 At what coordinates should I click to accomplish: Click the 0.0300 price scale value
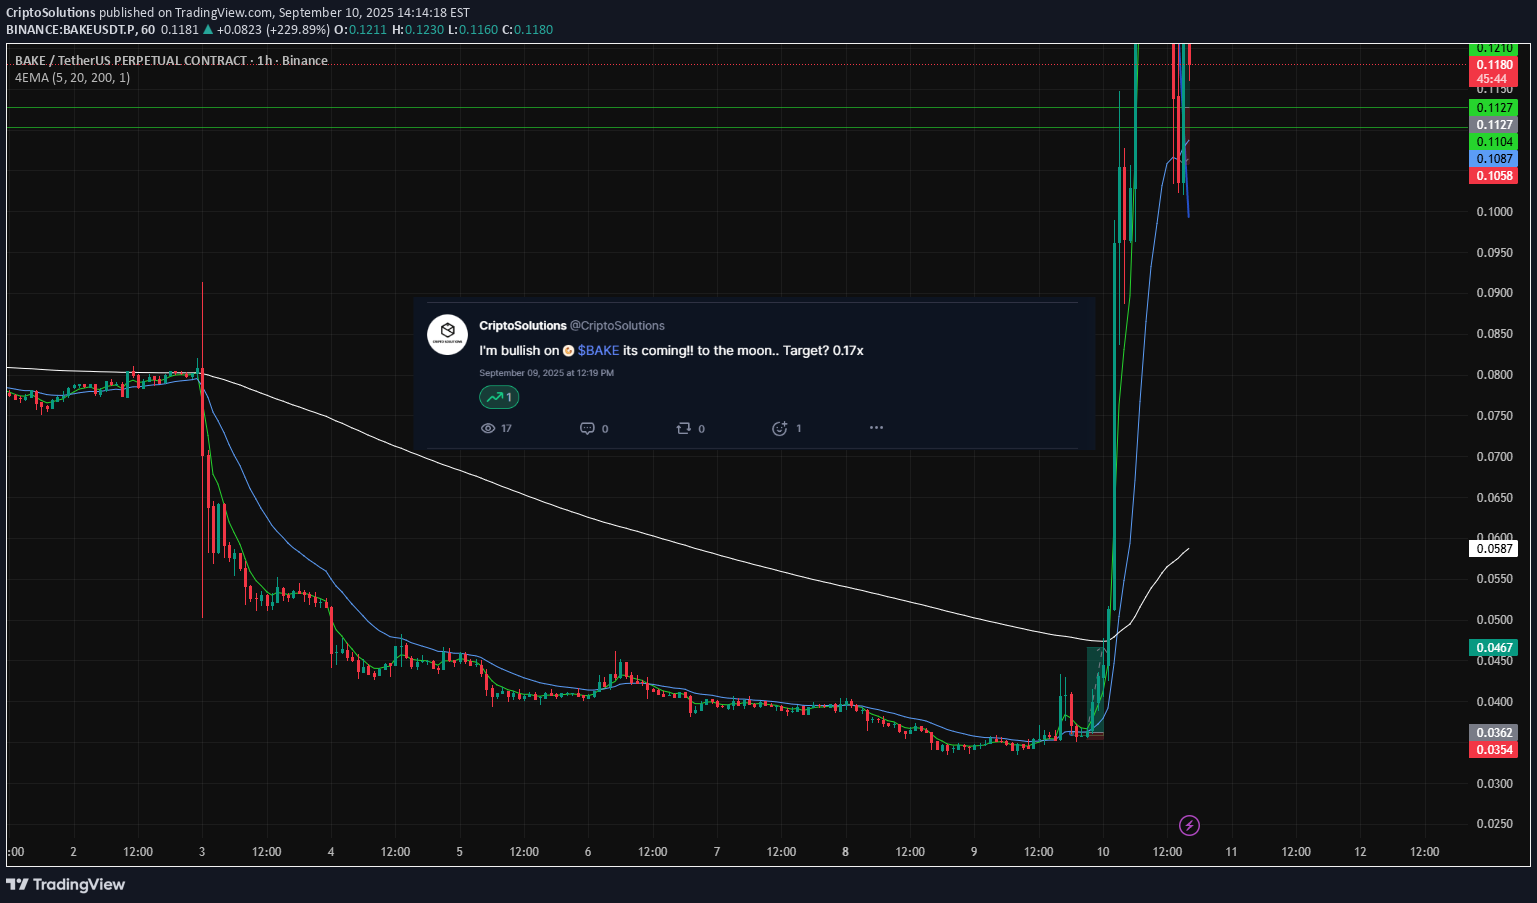click(x=1494, y=784)
